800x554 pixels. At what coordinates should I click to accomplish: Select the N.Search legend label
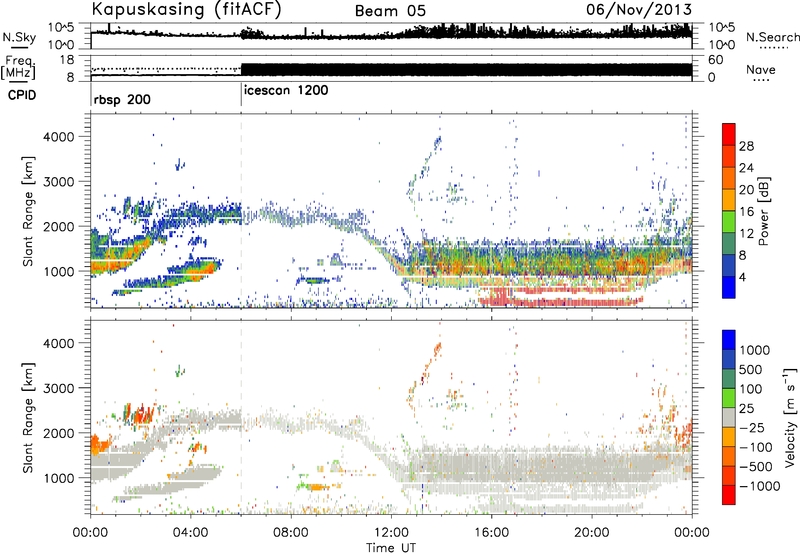[772, 37]
